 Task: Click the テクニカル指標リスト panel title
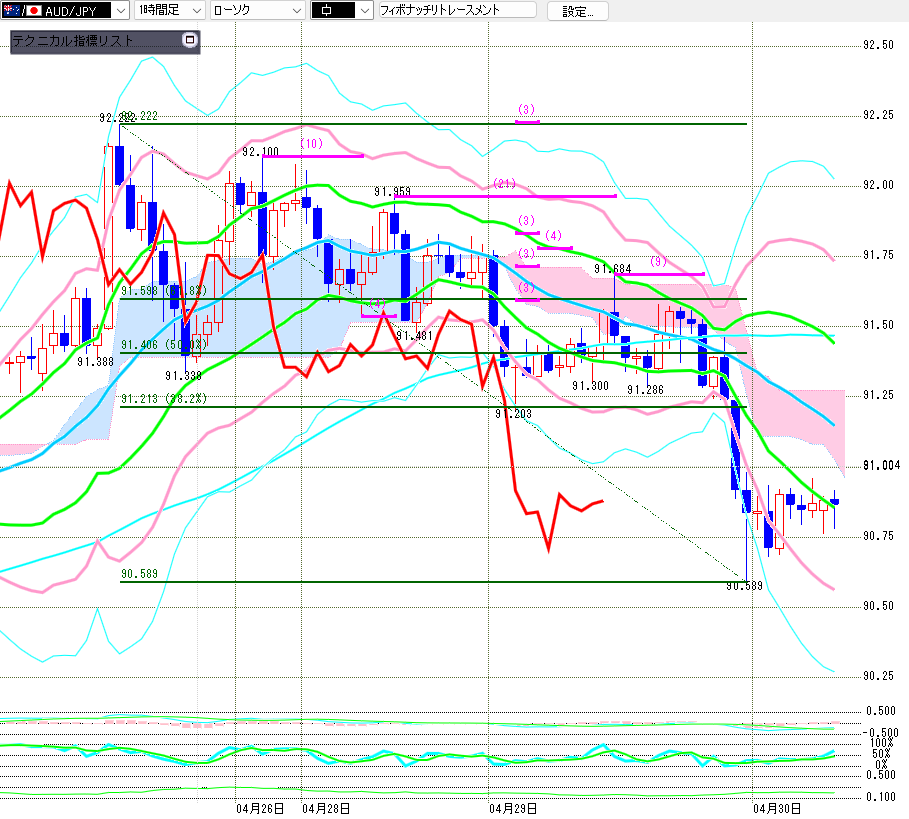coord(73,41)
